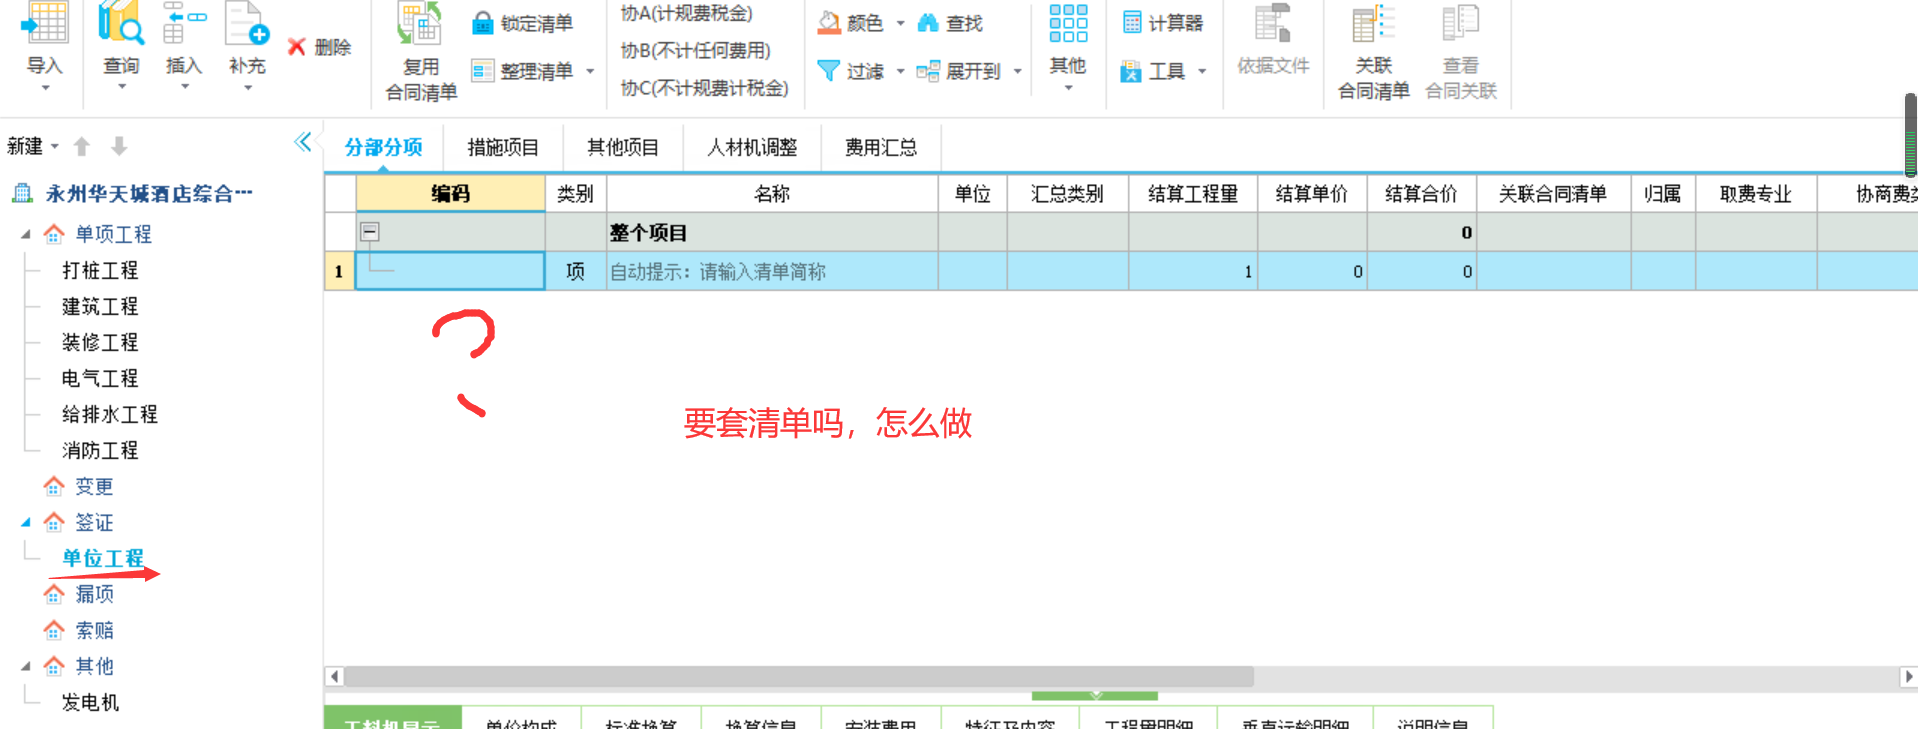Switch to the 其他项目 tab
This screenshot has height=729, width=1918.
623,147
